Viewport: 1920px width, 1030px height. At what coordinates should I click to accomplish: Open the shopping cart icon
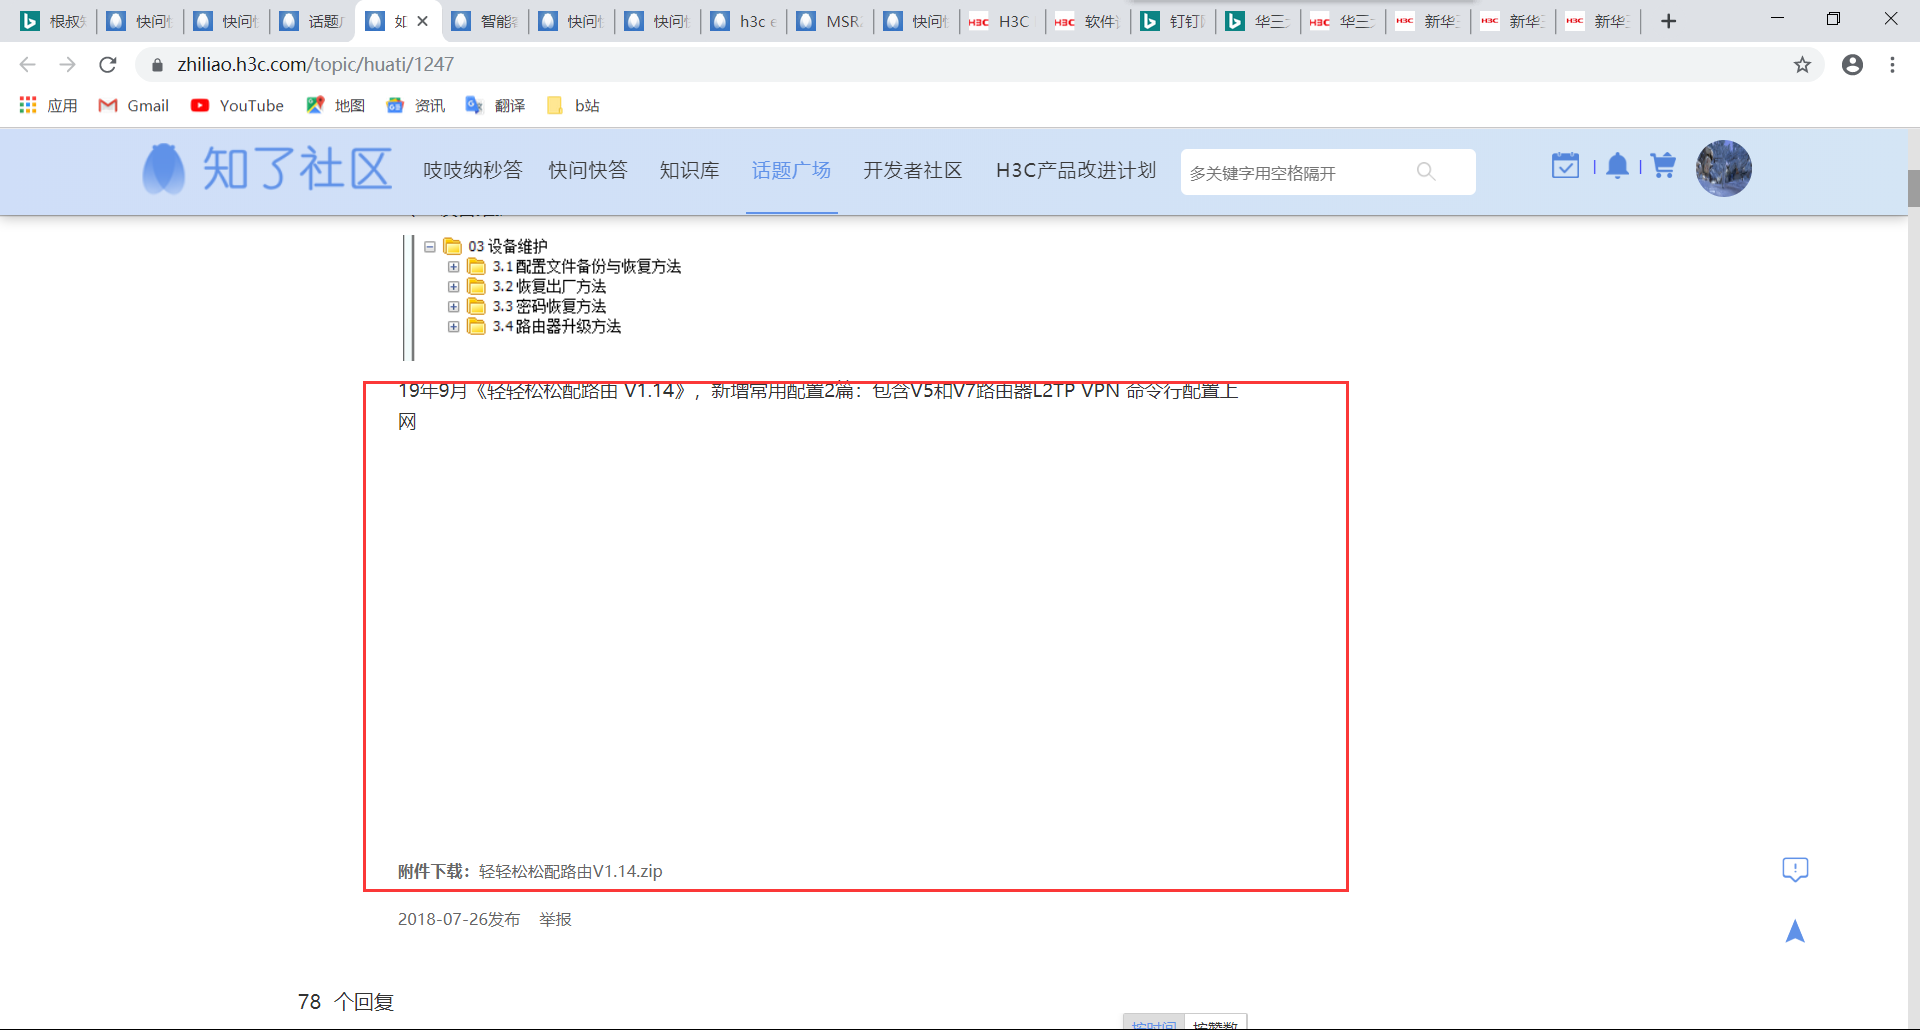coord(1663,166)
